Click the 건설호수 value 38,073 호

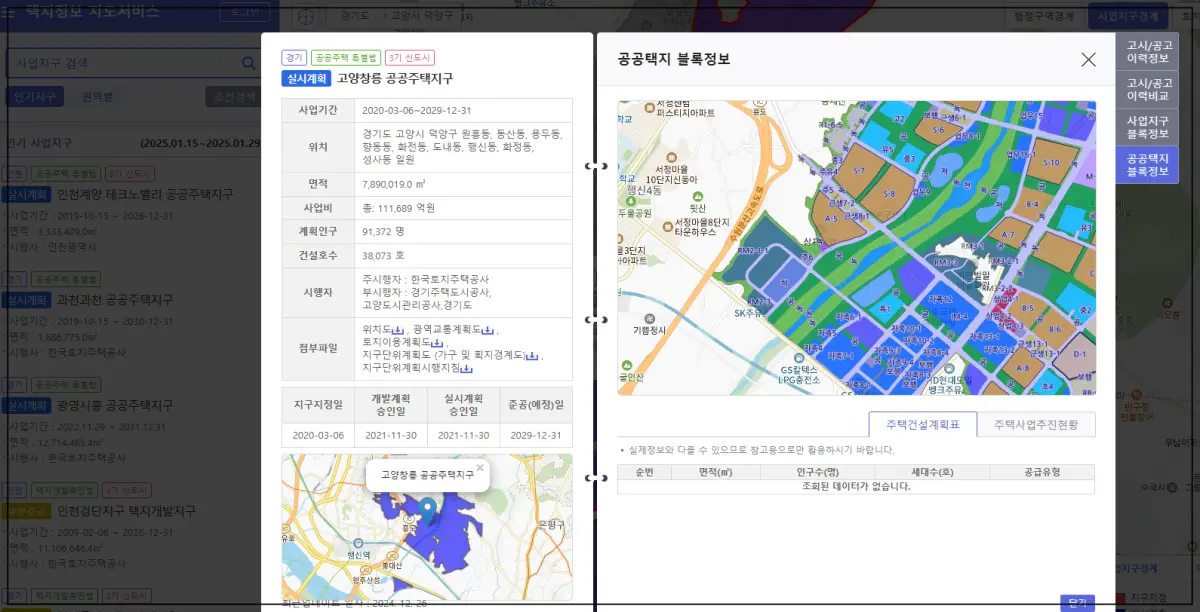click(383, 255)
